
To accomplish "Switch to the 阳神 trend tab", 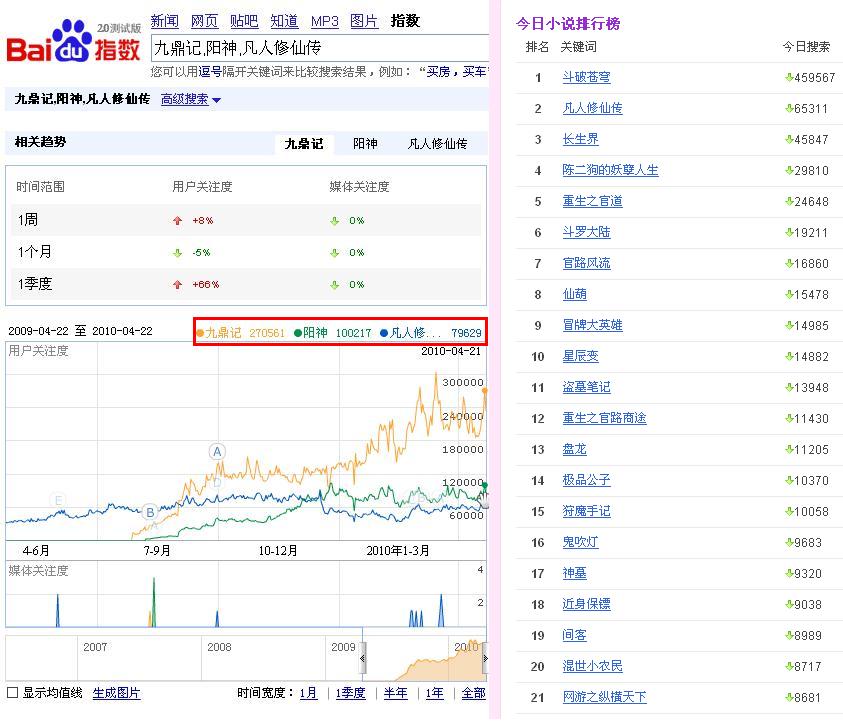I will coord(365,144).
